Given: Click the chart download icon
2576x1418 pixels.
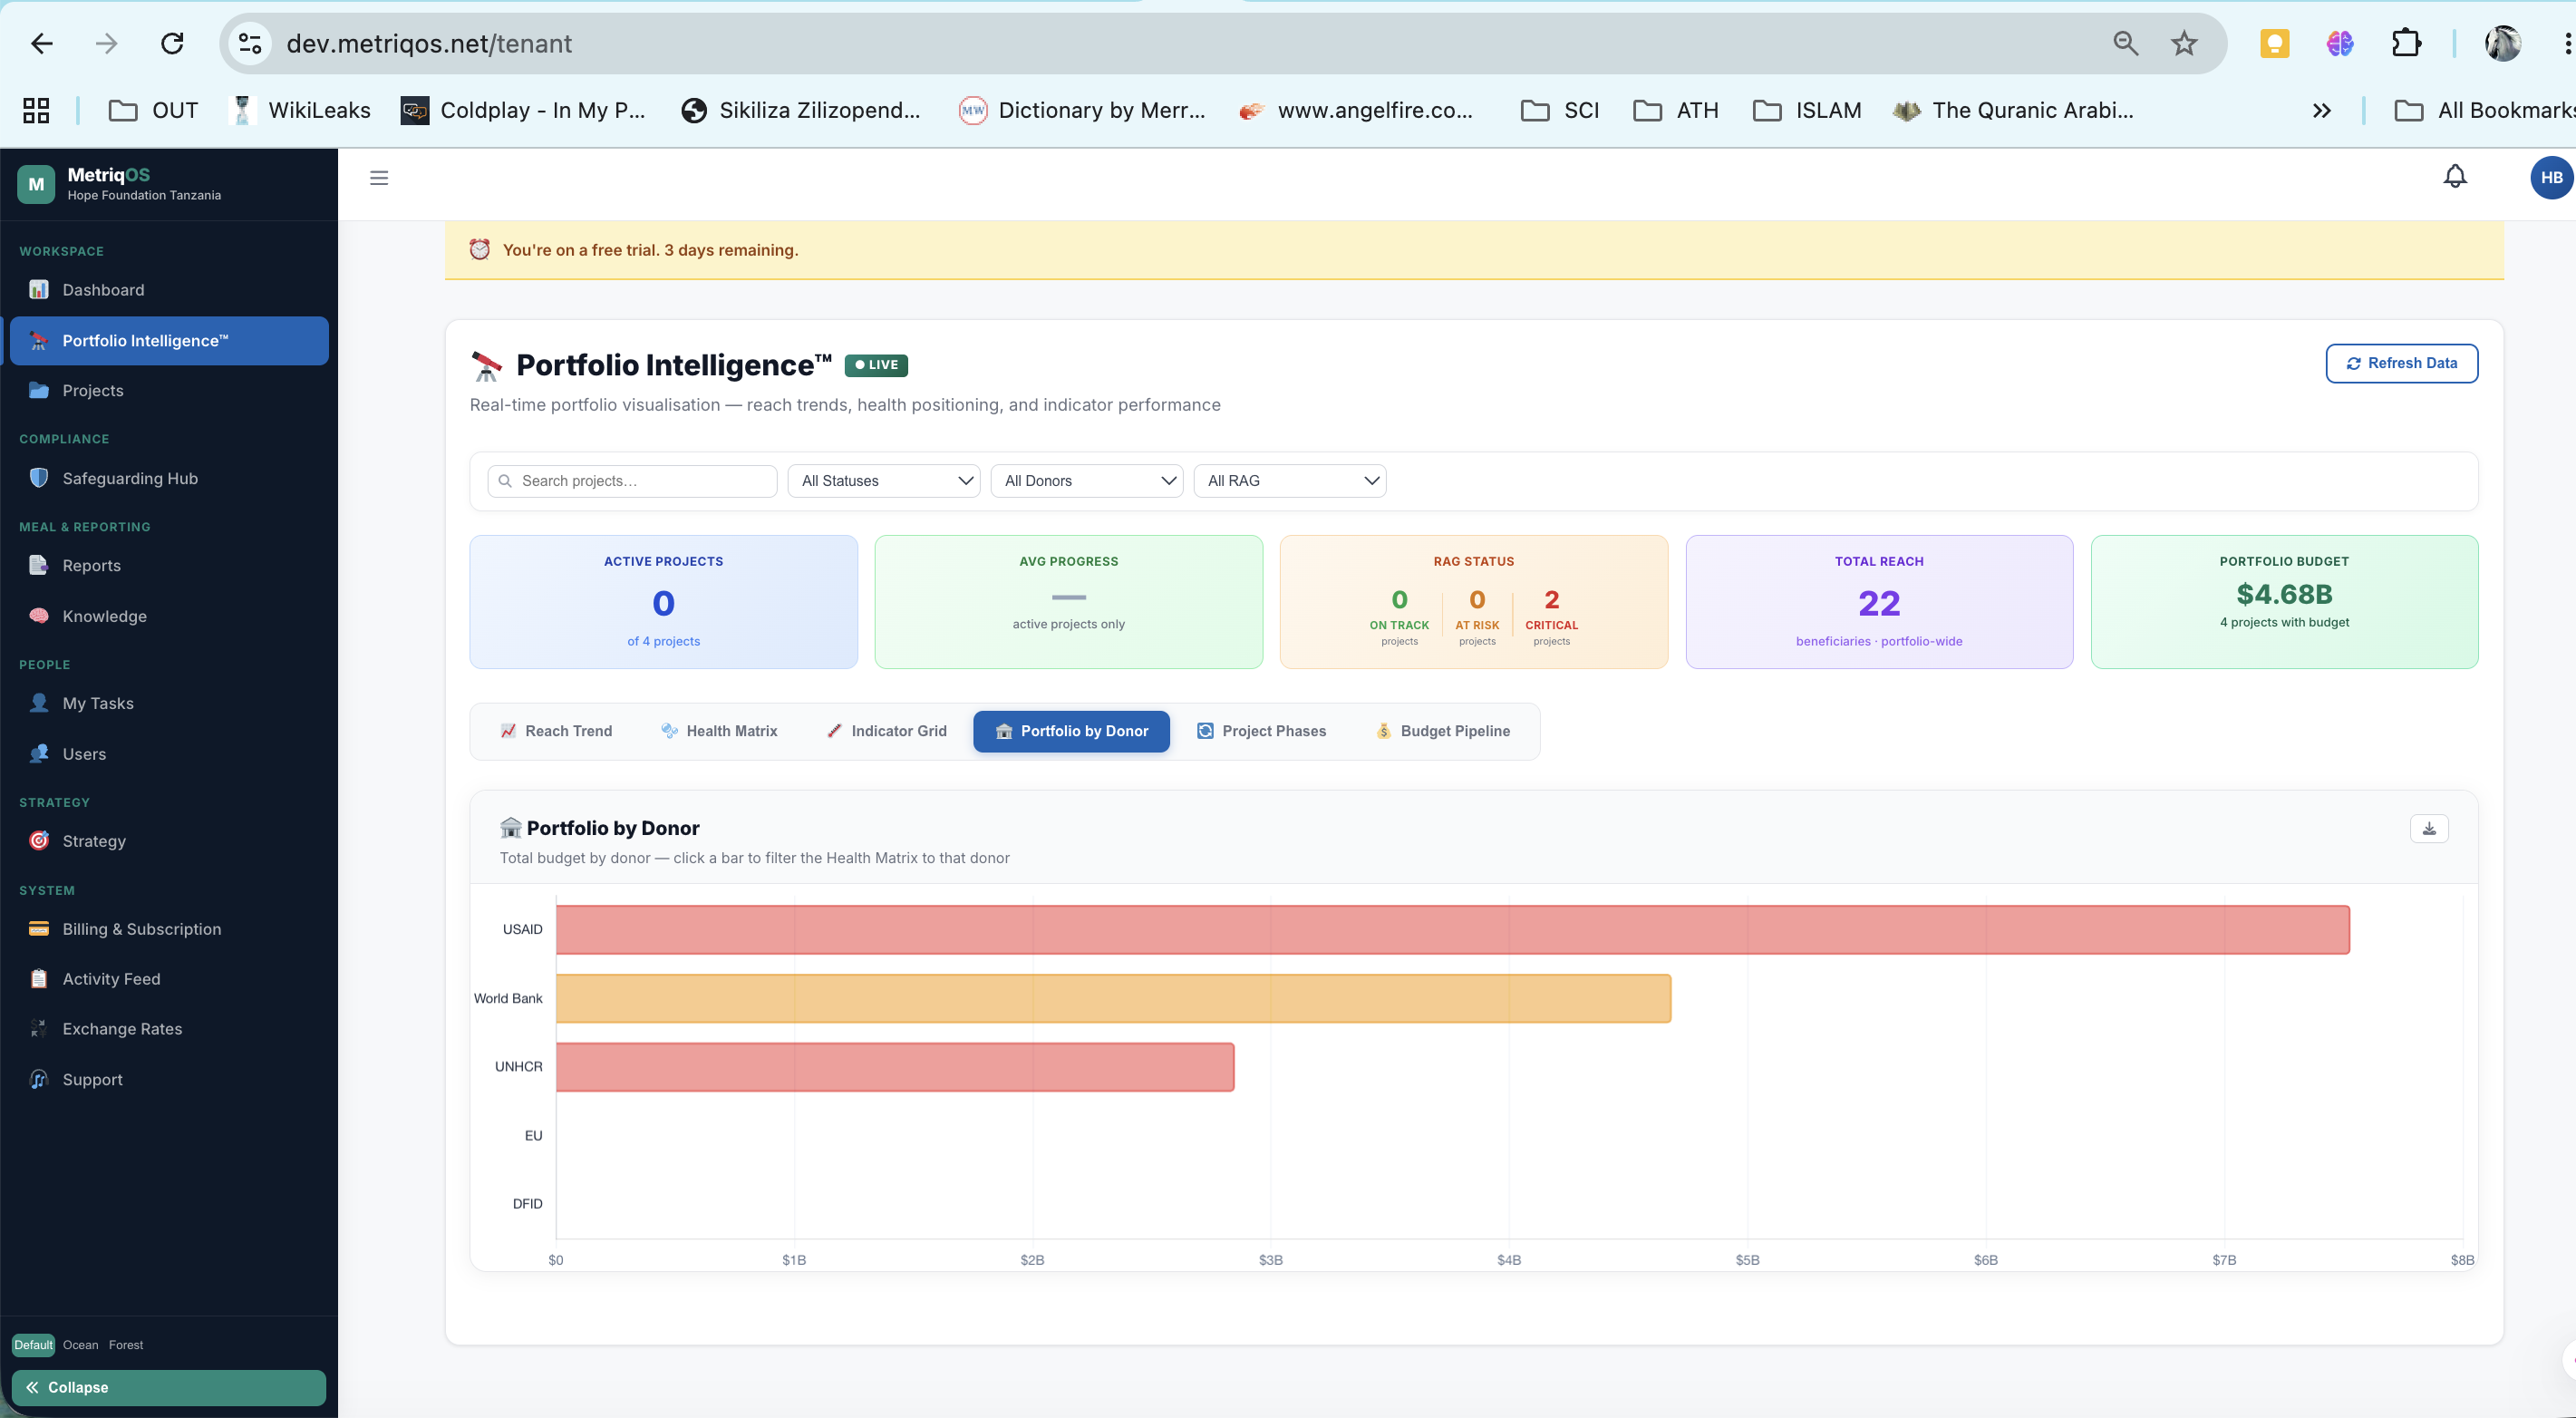Looking at the screenshot, I should (x=2429, y=828).
